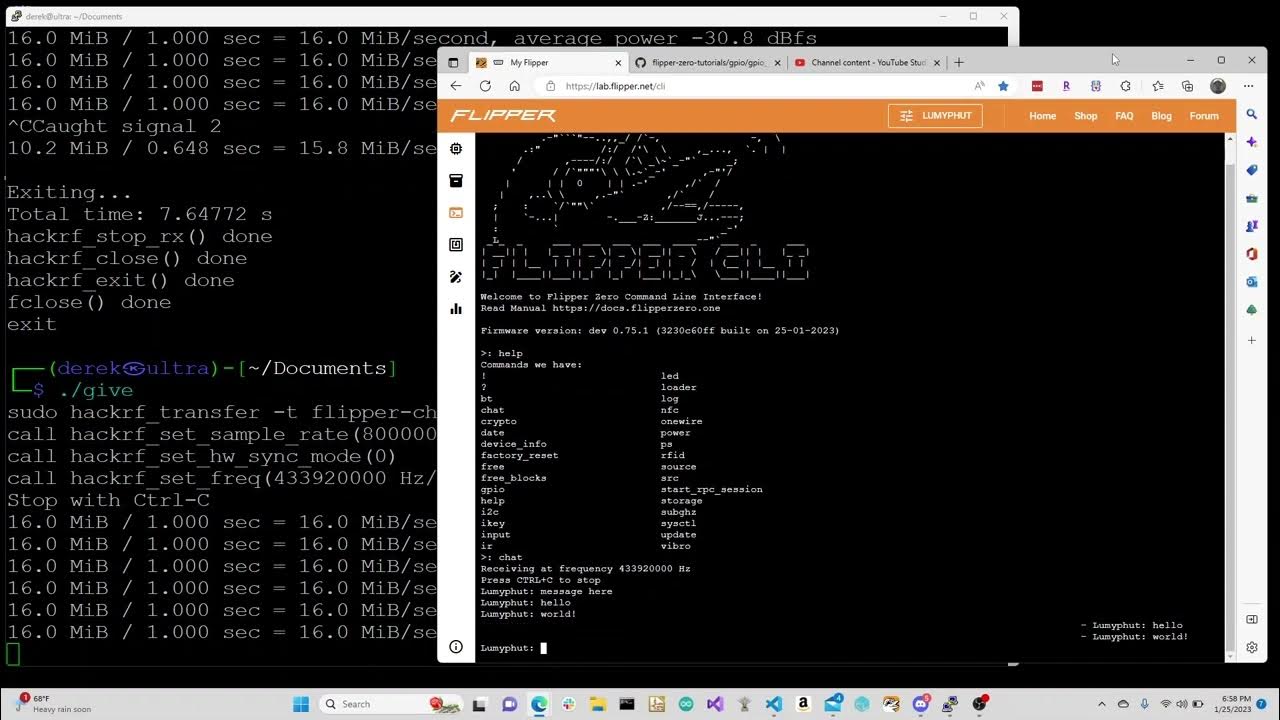Image resolution: width=1280 pixels, height=720 pixels.
Task: Click the CLI page vertical scrollbar
Action: point(1230,395)
